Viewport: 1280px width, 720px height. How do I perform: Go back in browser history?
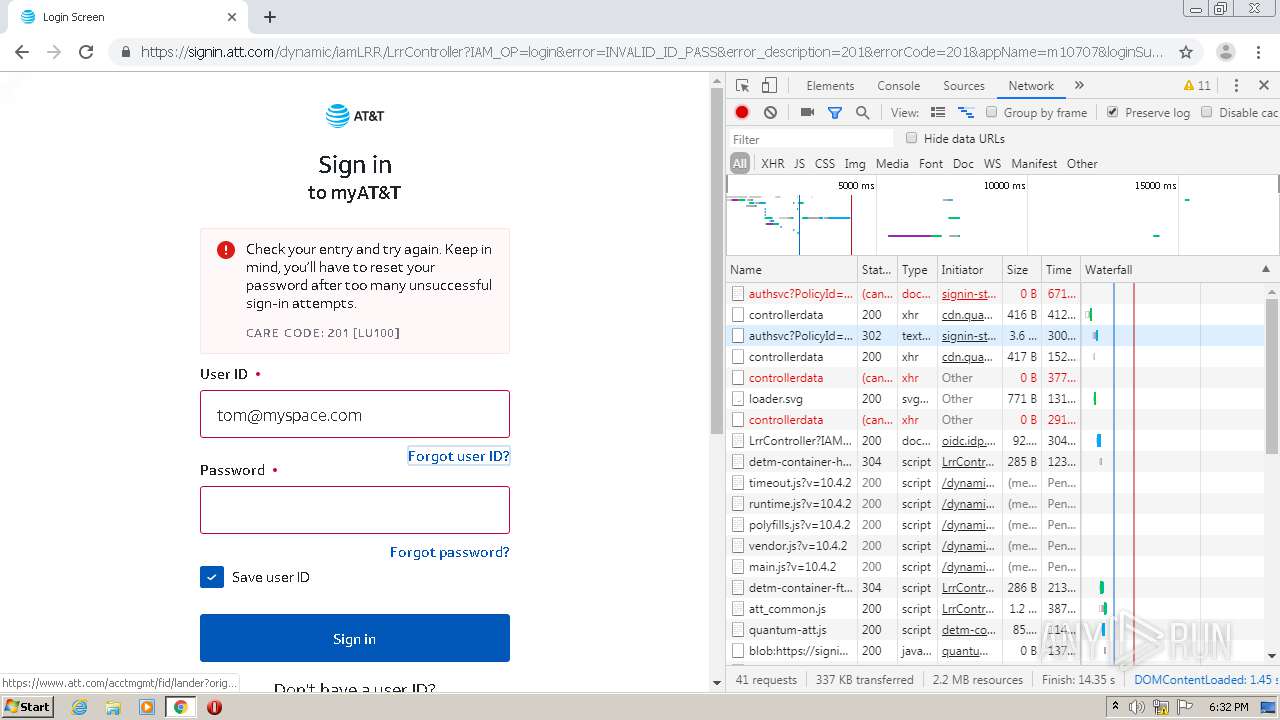pyautogui.click(x=22, y=52)
